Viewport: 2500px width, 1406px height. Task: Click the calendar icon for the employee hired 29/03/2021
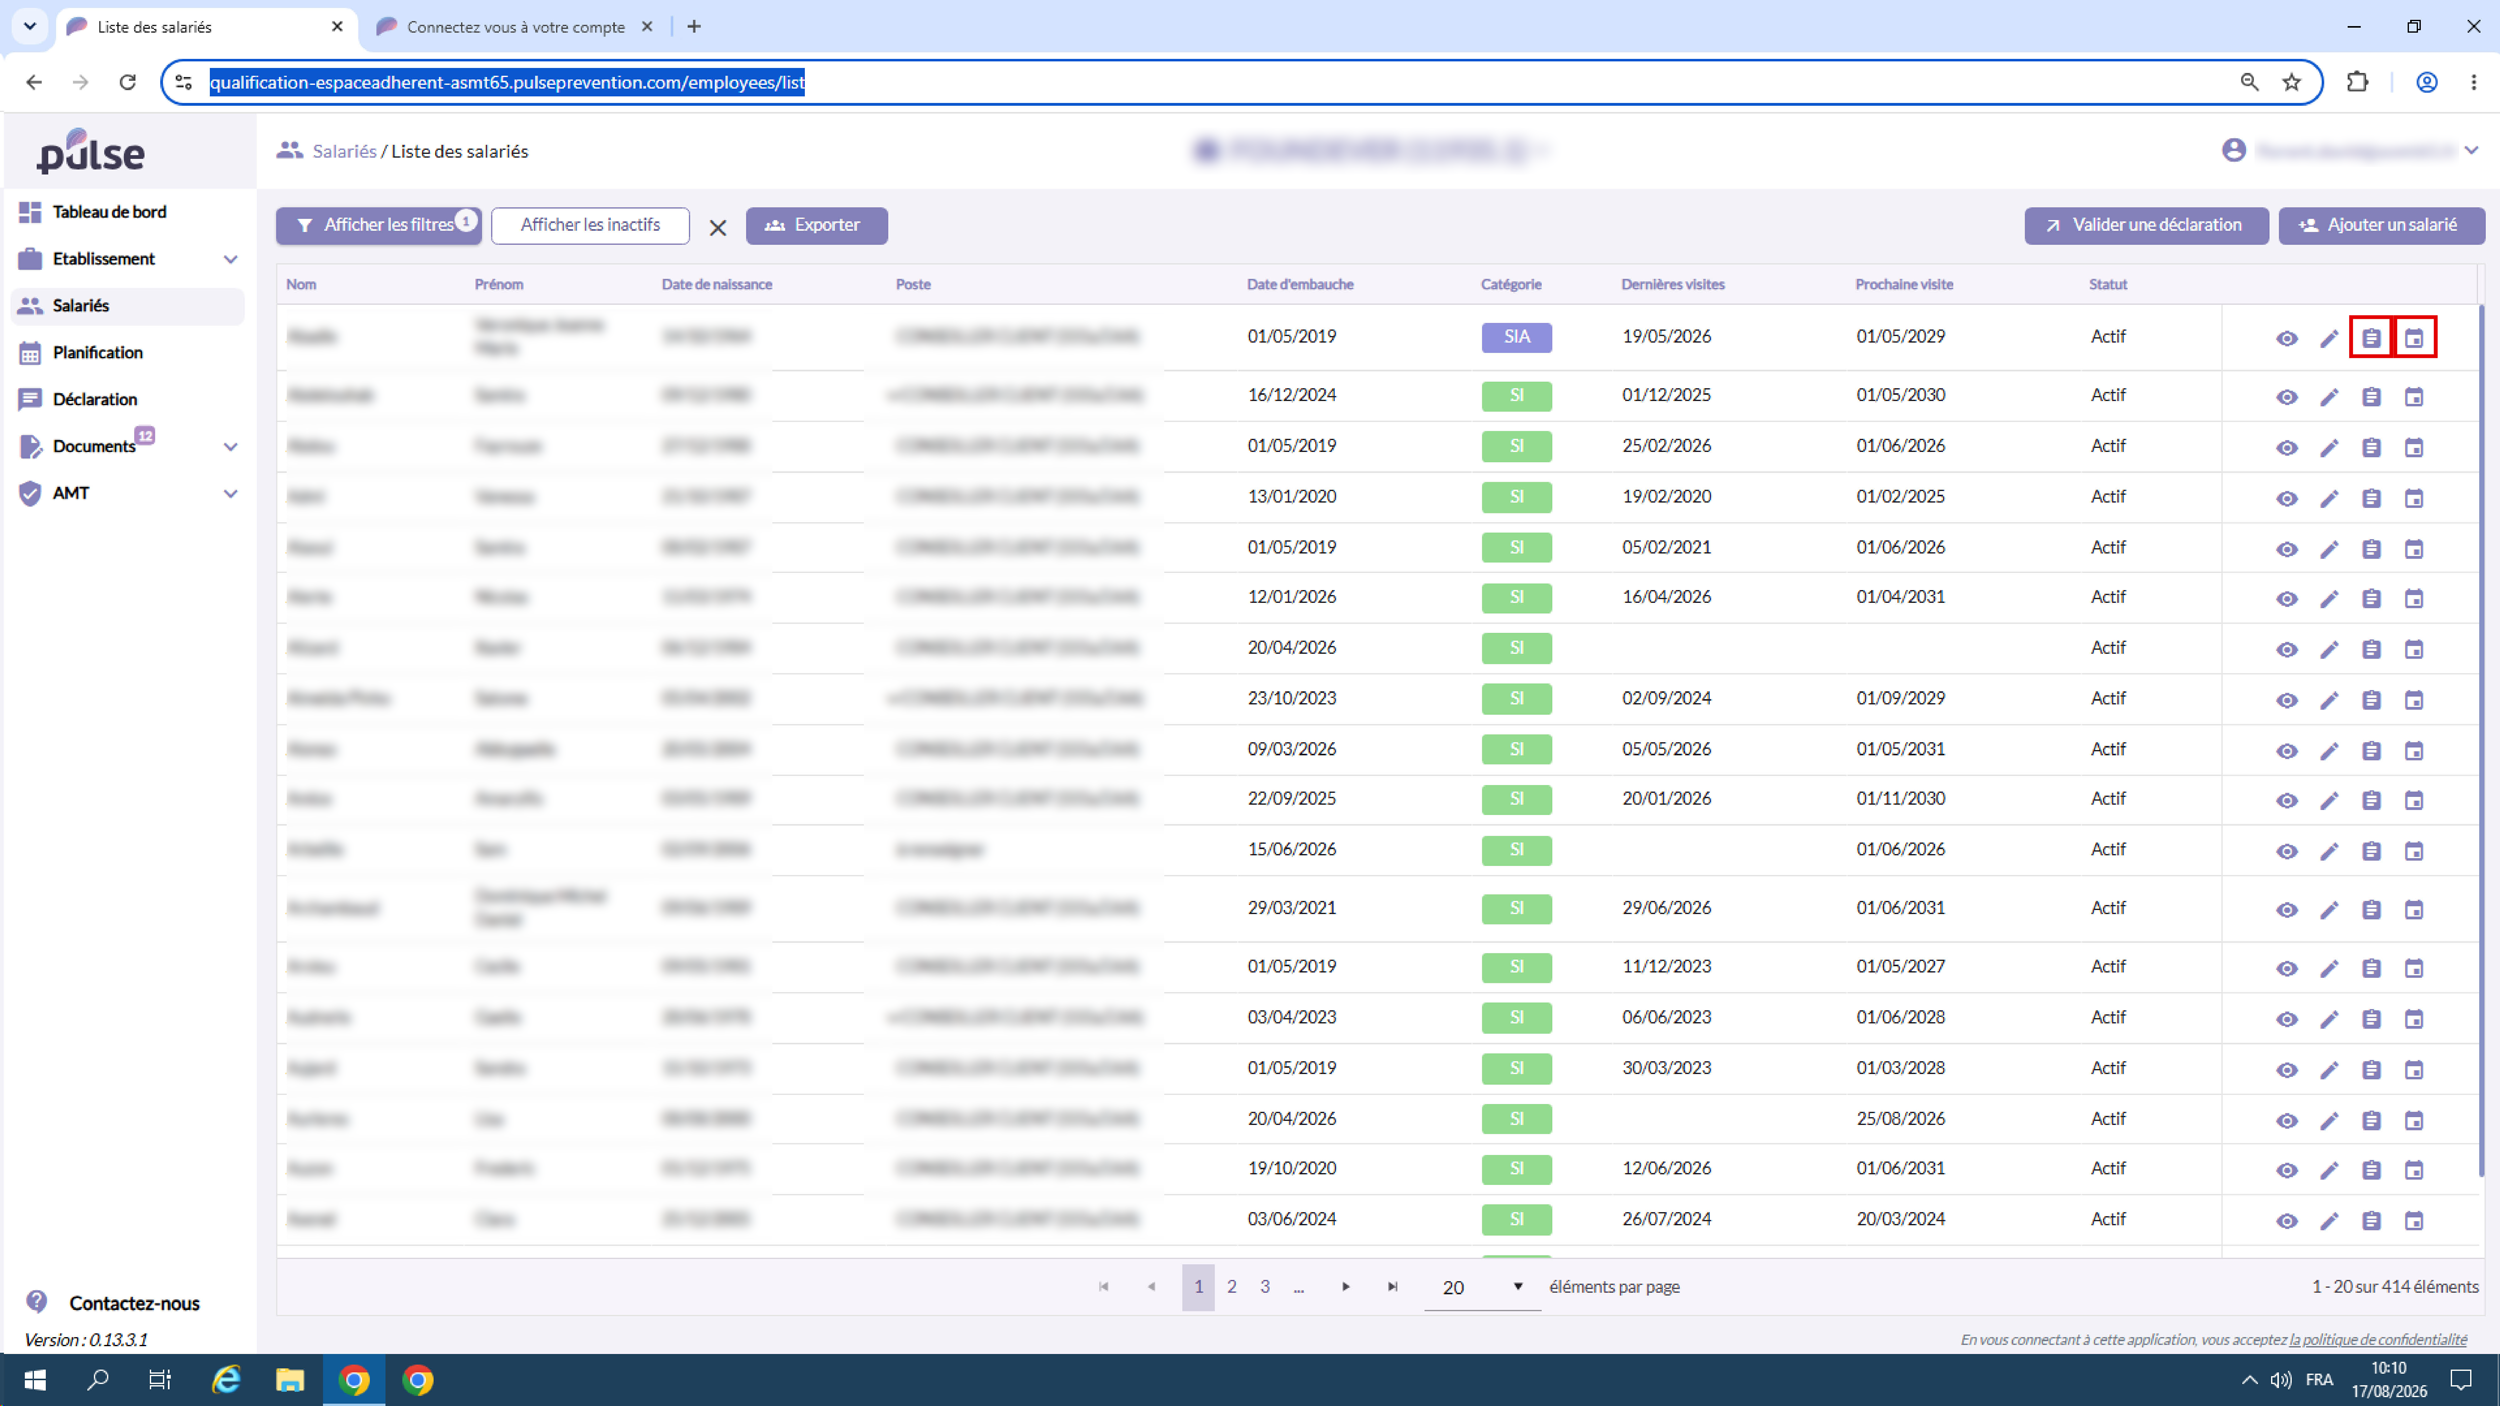click(x=2414, y=910)
